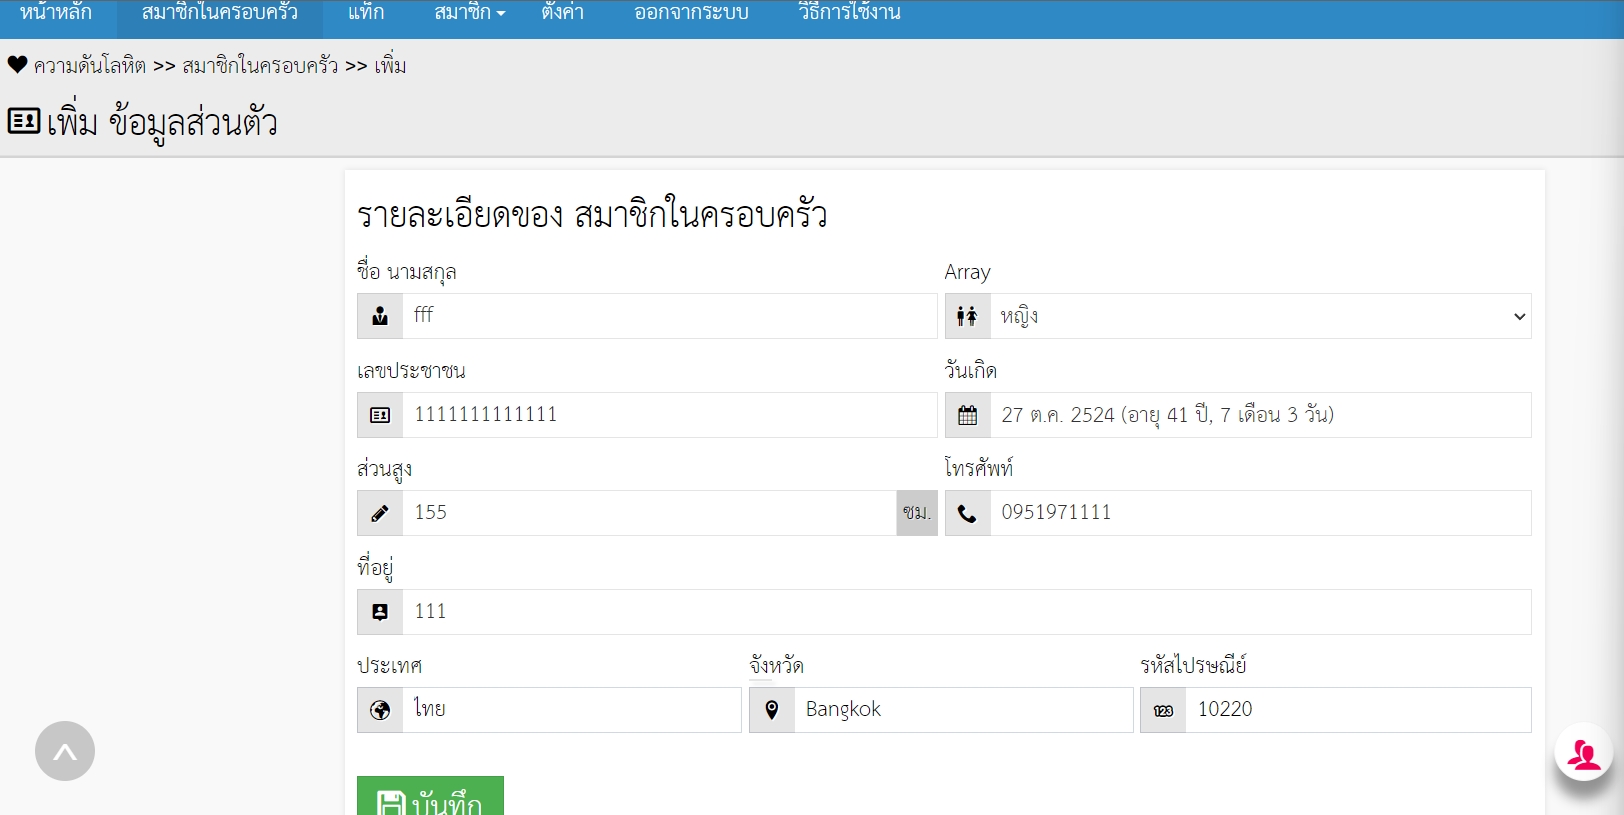This screenshot has height=815, width=1624.
Task: Click the calendar icon beside วันเกิด
Action: pos(967,415)
